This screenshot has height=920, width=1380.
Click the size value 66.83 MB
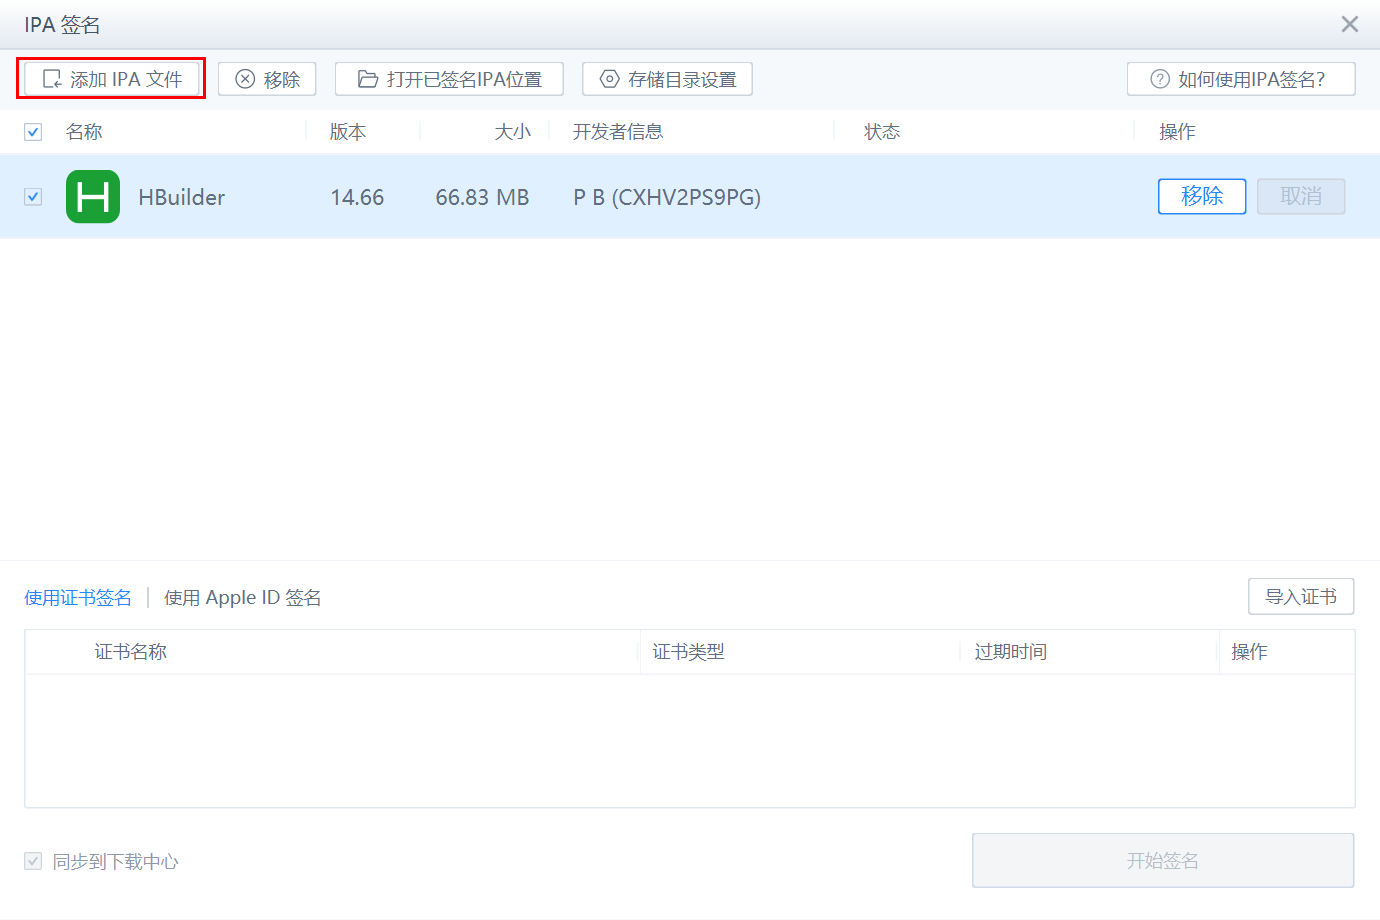click(x=482, y=197)
